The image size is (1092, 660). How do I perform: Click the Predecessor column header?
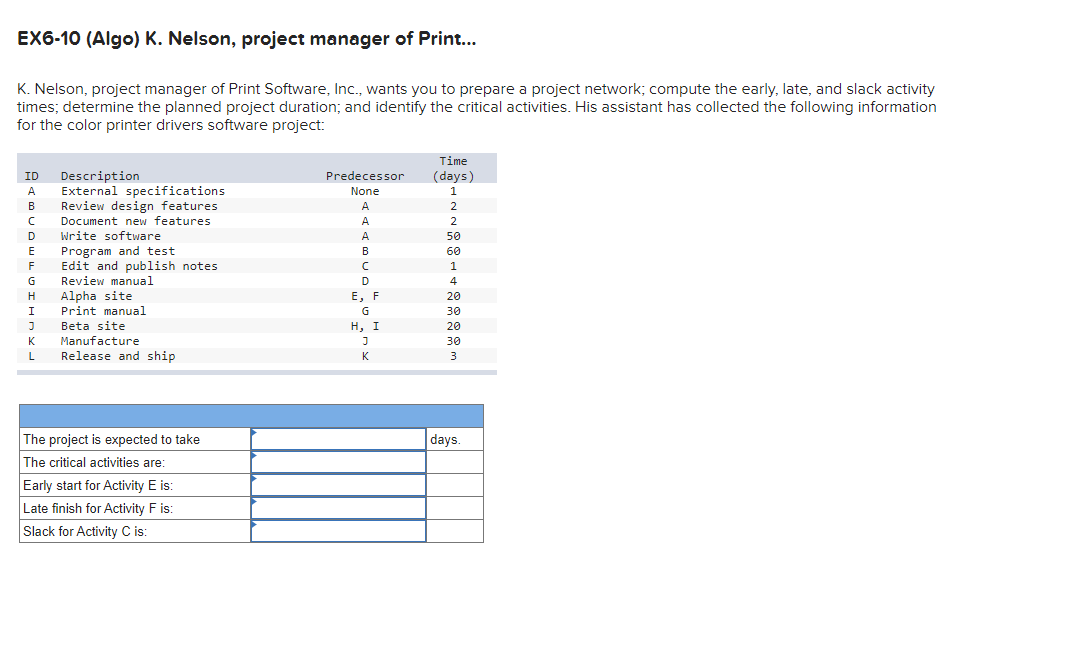click(x=364, y=175)
